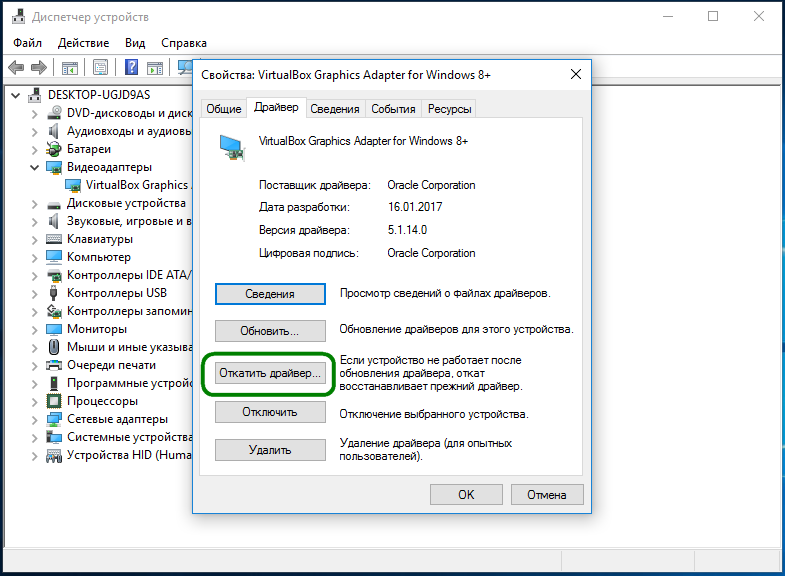Click the Device Manager title bar icon
785x576 pixels.
[19, 17]
